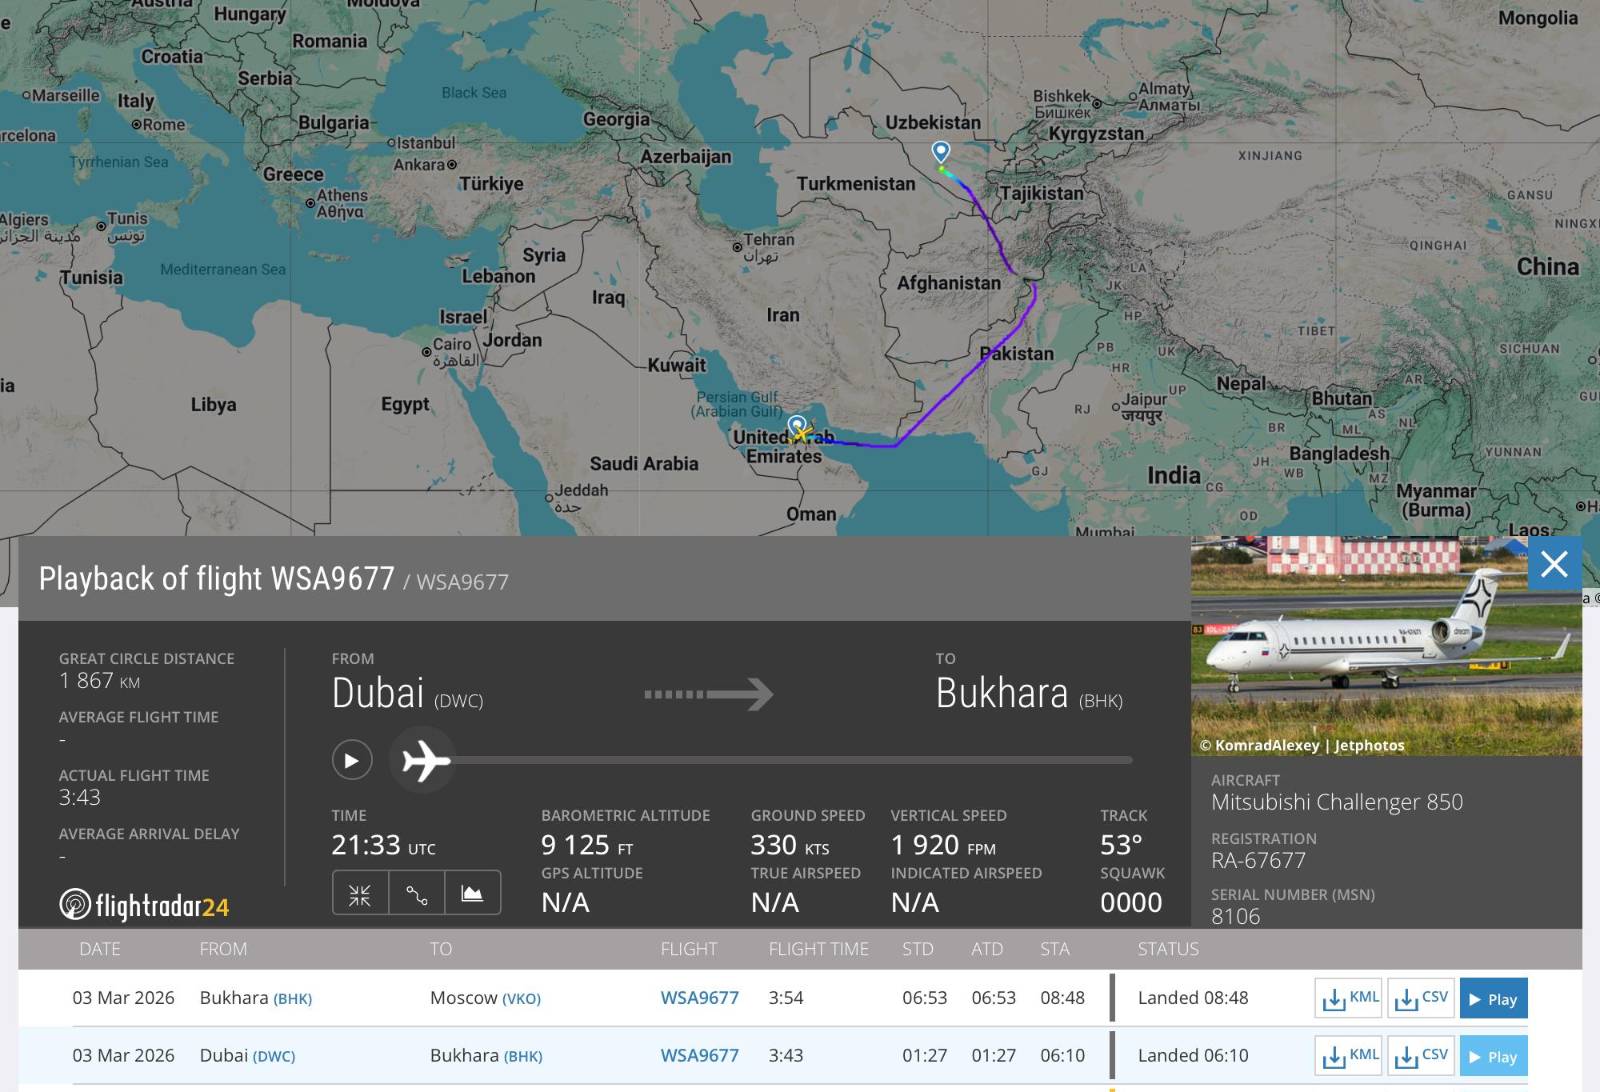This screenshot has width=1600, height=1092.
Task: Download CSV for Bukhara to Moscow flight
Action: tap(1421, 998)
